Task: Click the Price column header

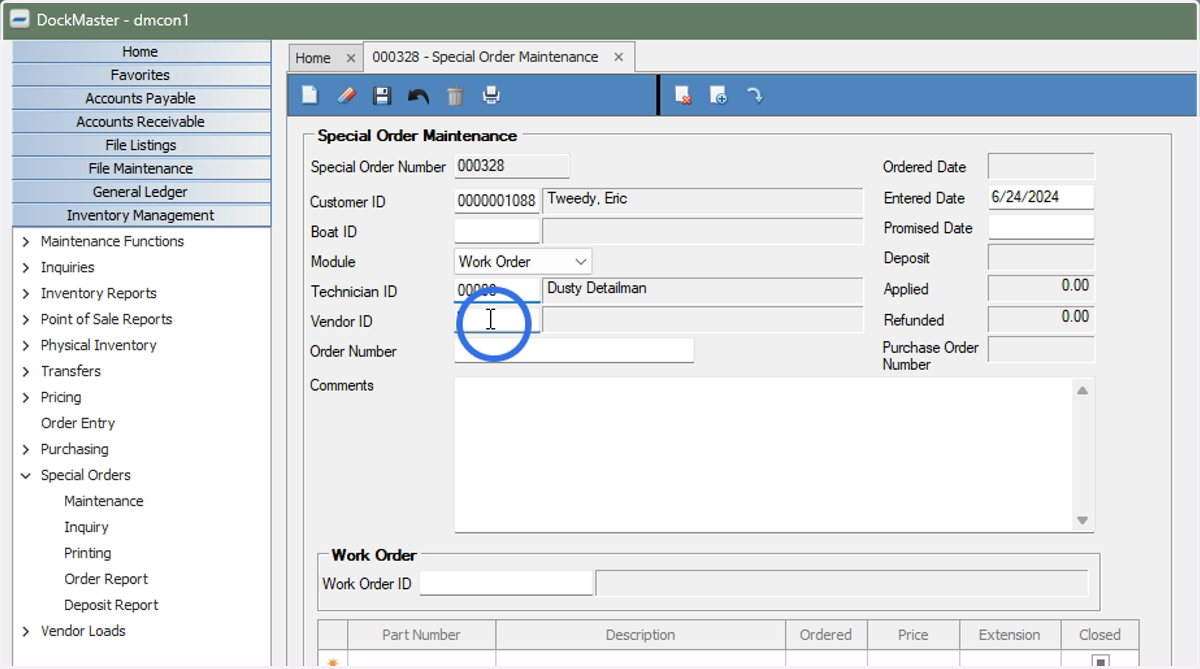Action: pos(913,635)
